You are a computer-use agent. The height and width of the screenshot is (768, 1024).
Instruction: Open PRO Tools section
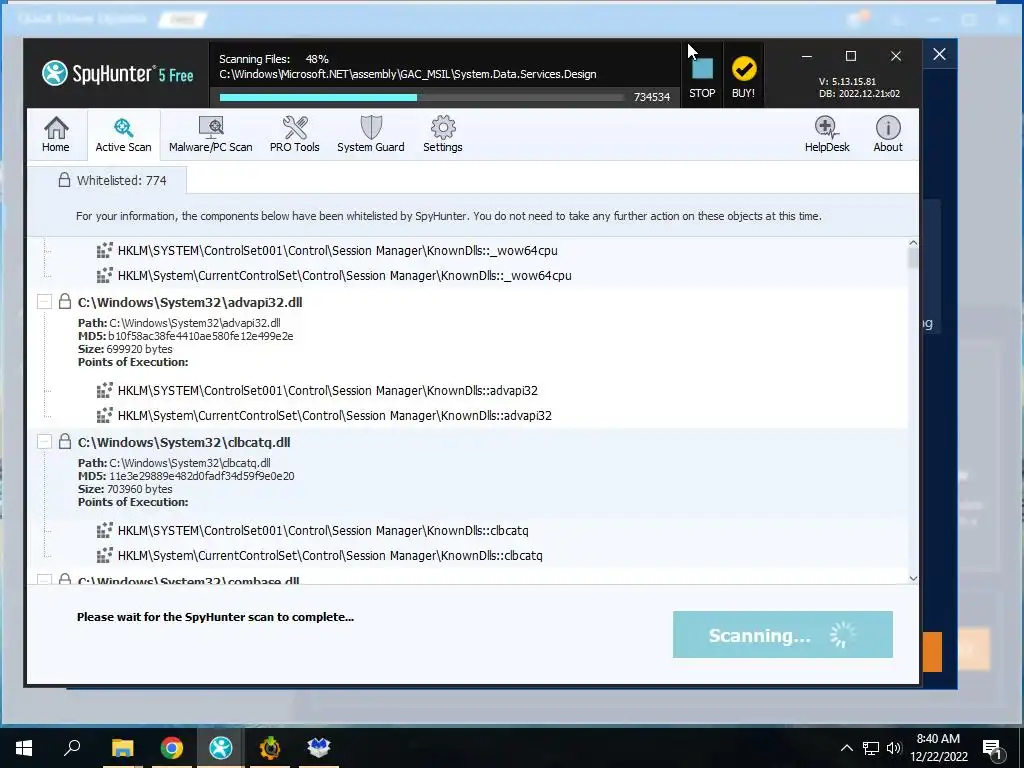point(295,135)
